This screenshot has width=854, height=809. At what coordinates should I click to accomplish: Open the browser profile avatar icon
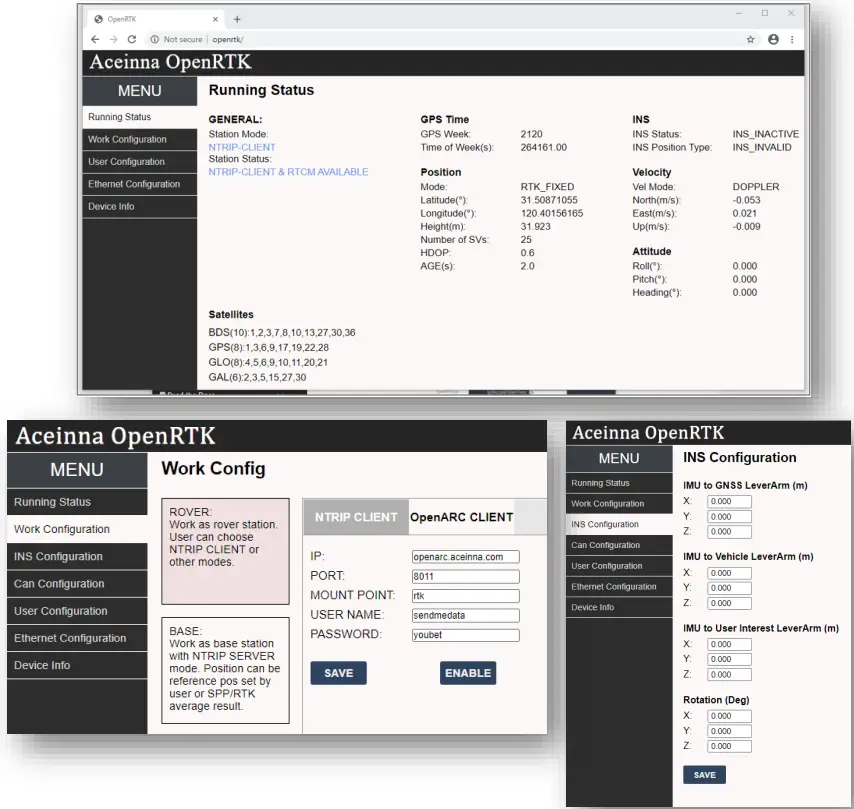pyautogui.click(x=774, y=39)
